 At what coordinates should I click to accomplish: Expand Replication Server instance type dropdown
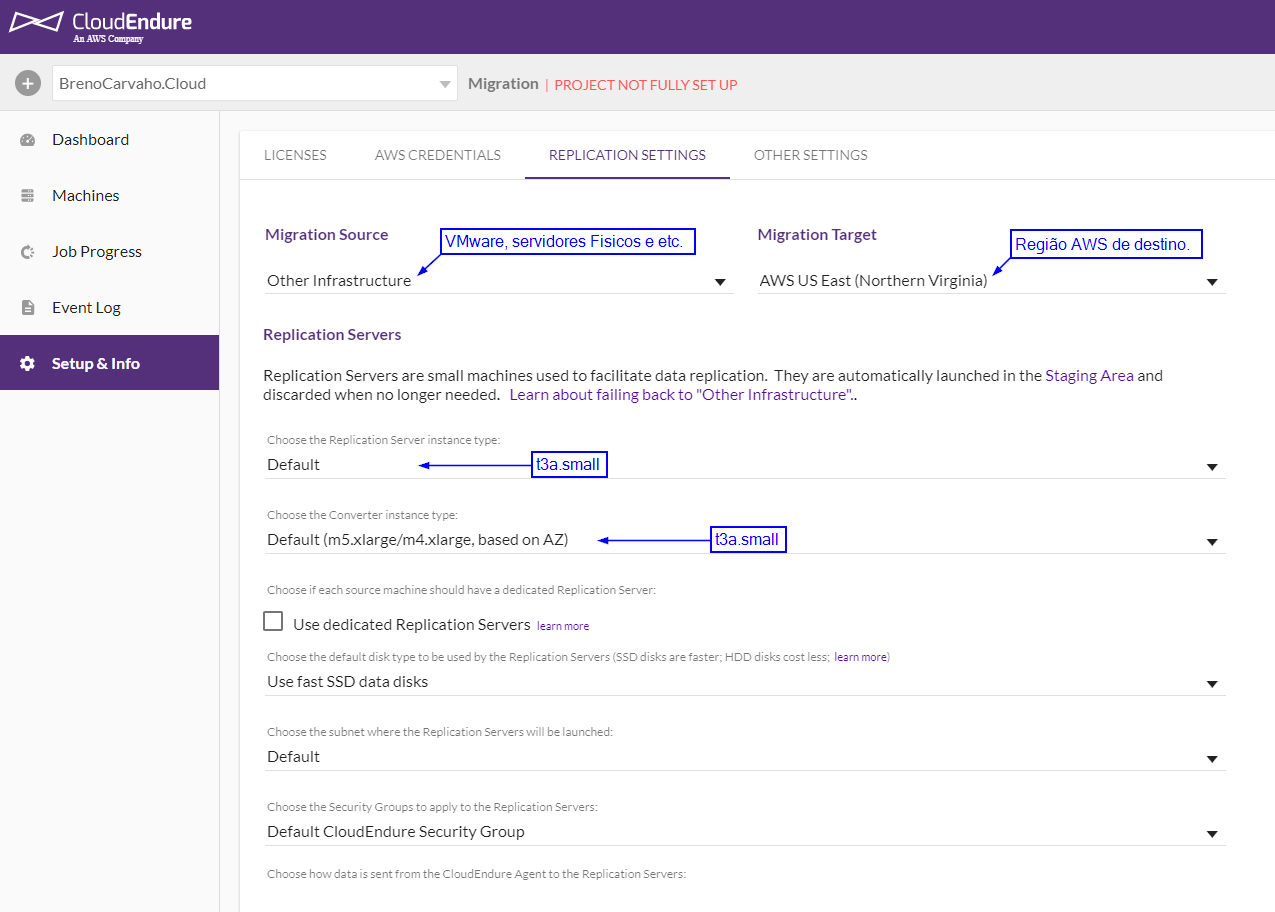click(x=744, y=465)
